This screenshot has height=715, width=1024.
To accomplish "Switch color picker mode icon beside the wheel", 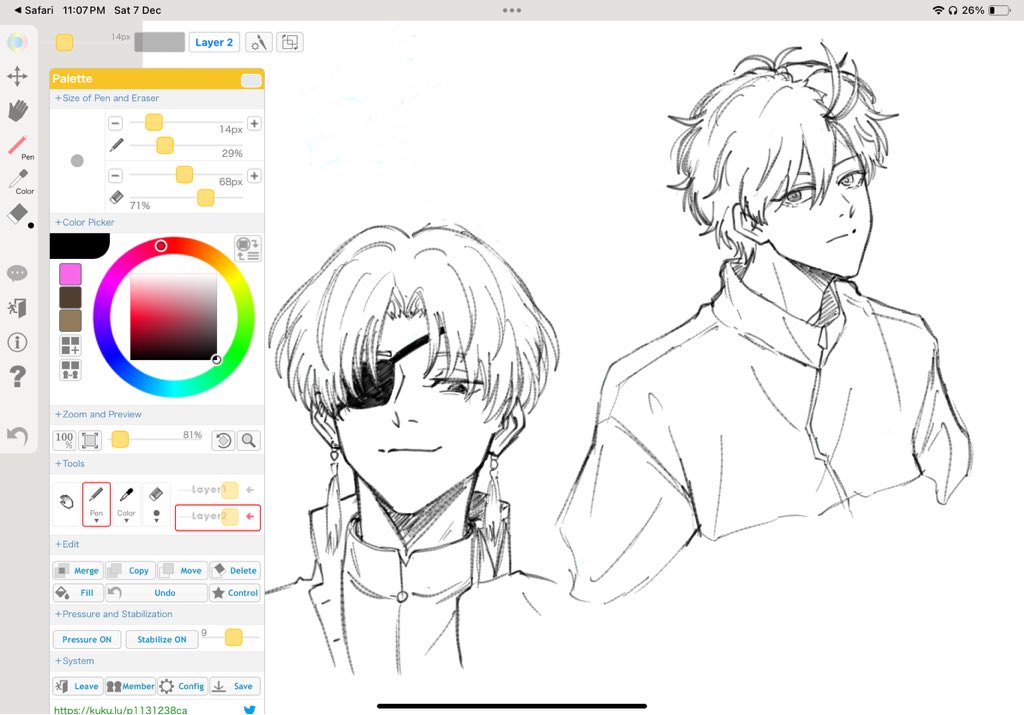I will point(248,249).
